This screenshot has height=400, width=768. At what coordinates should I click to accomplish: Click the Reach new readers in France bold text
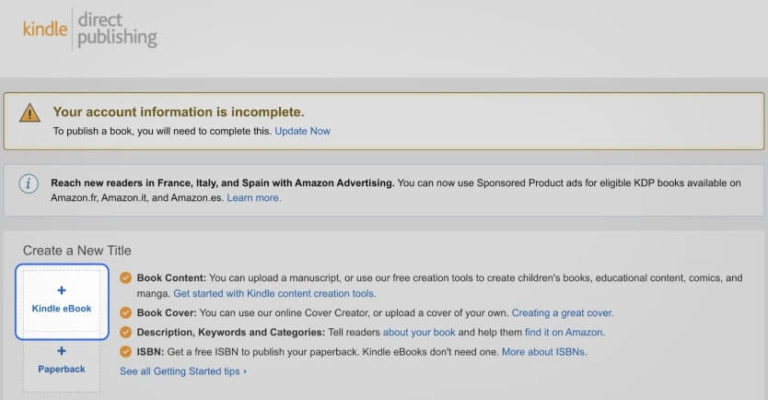[222, 183]
